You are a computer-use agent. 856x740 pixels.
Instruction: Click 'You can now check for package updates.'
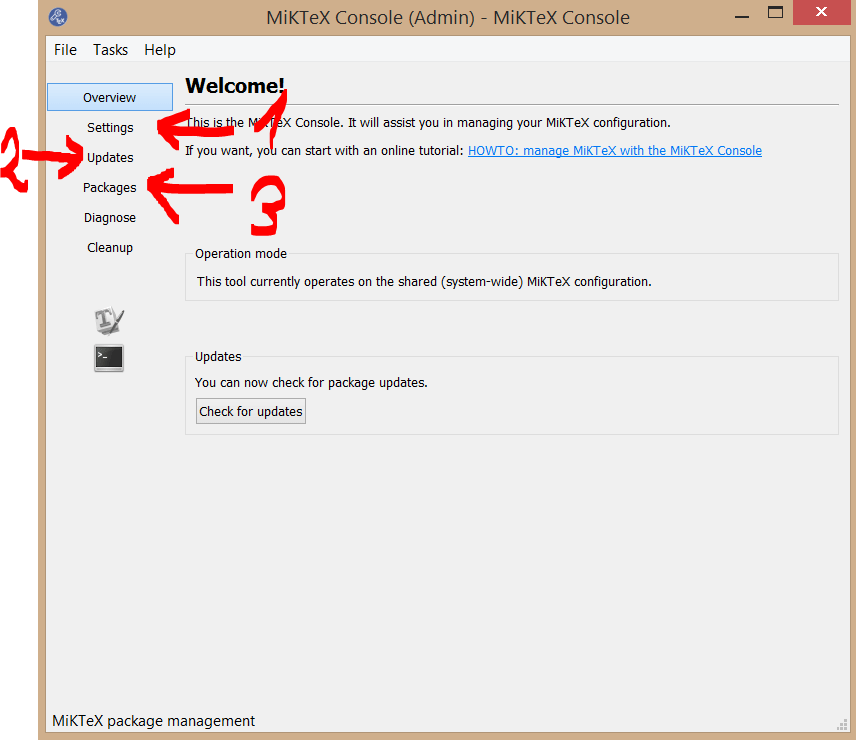(311, 383)
